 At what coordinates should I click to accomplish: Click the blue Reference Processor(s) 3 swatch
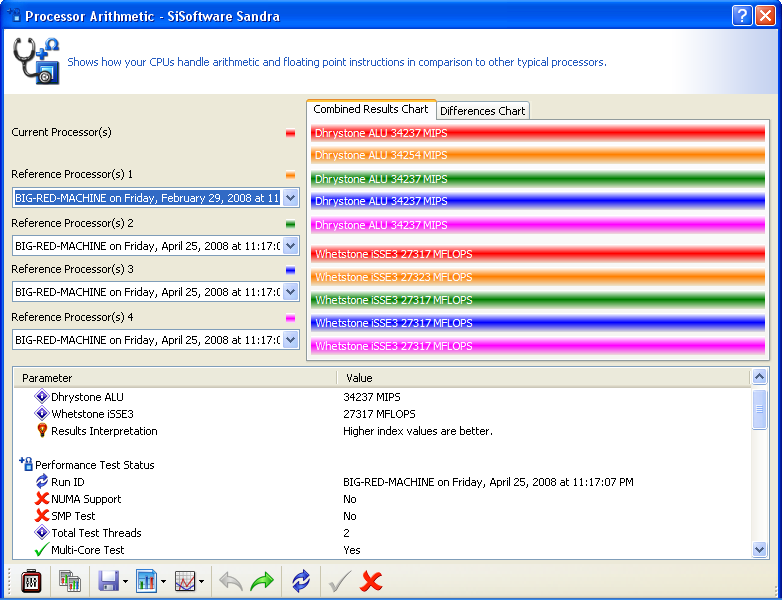click(290, 270)
